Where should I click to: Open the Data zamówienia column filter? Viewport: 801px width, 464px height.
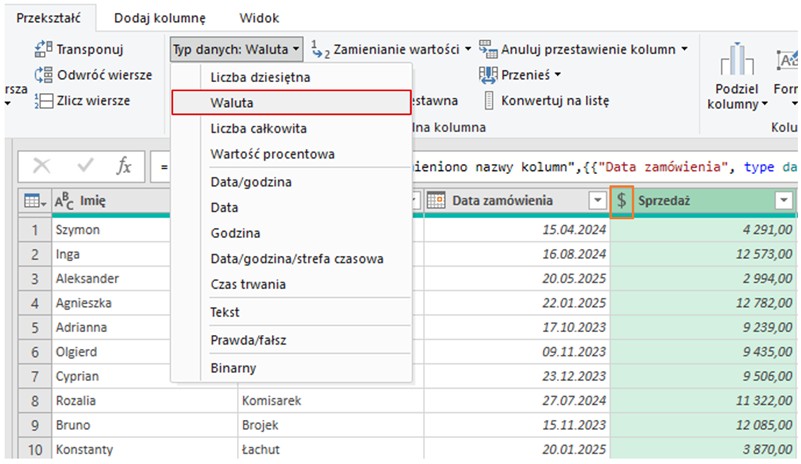(x=597, y=200)
